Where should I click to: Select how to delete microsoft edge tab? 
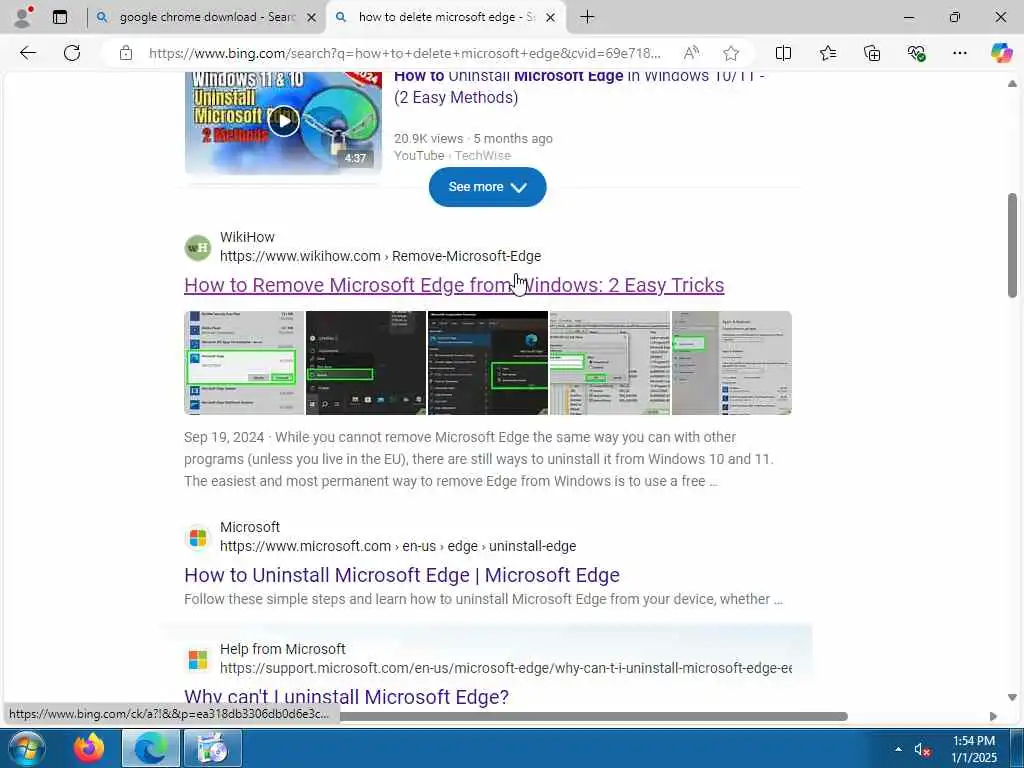(446, 17)
